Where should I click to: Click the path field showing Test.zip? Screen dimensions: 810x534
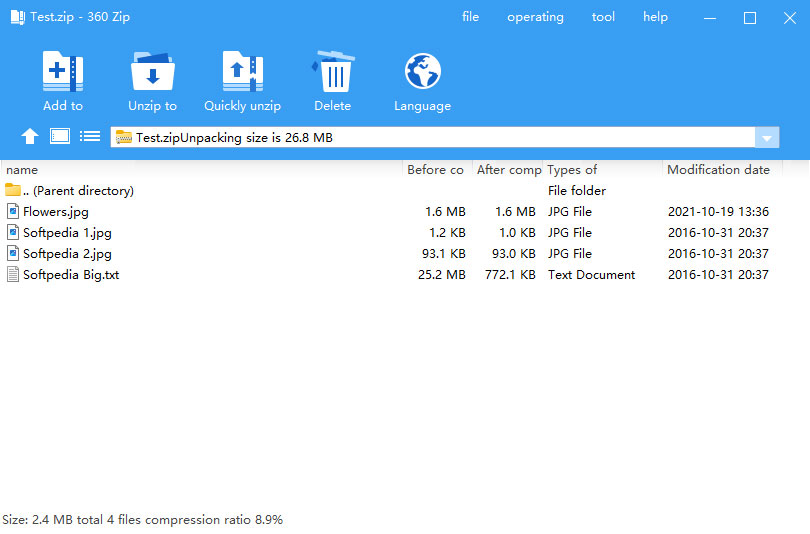point(433,137)
